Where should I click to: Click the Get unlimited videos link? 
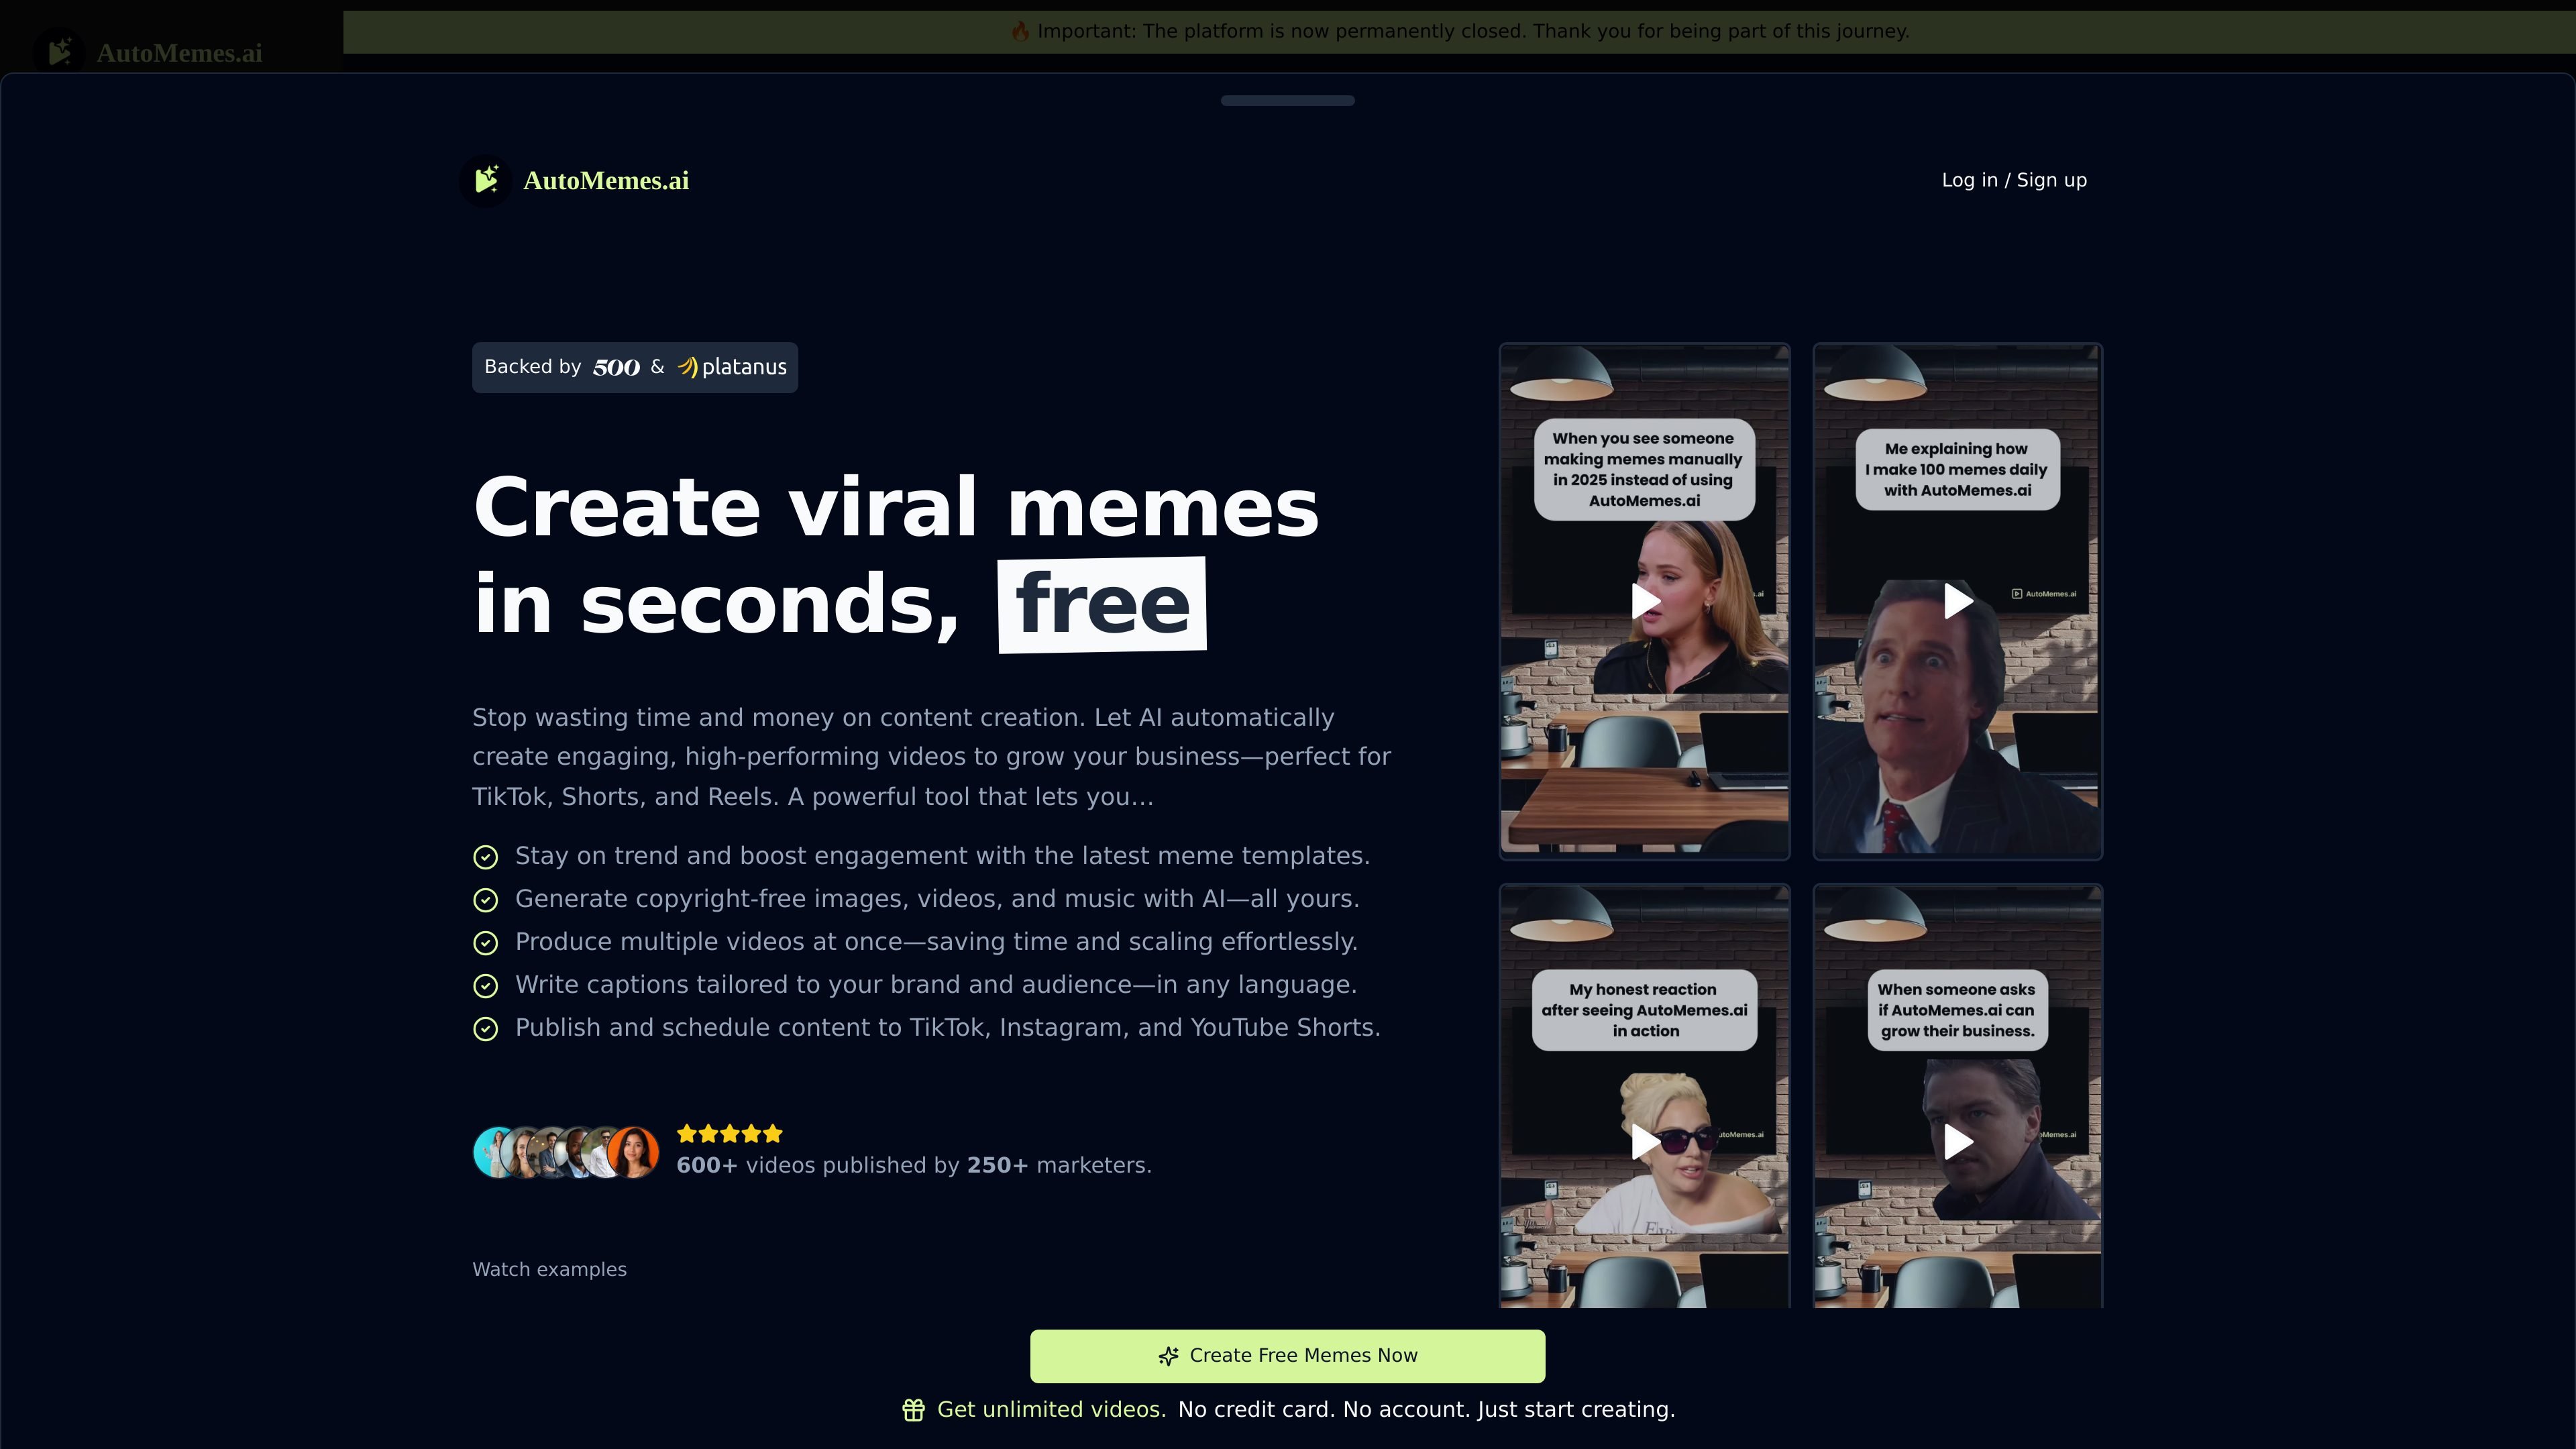[x=1051, y=1410]
